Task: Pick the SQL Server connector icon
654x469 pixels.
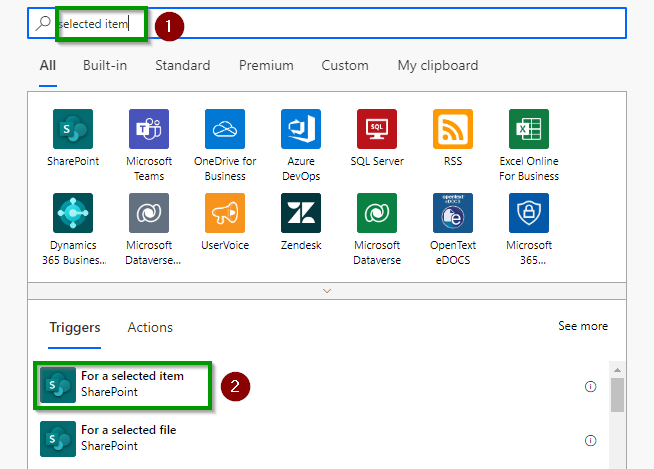Action: tap(377, 129)
